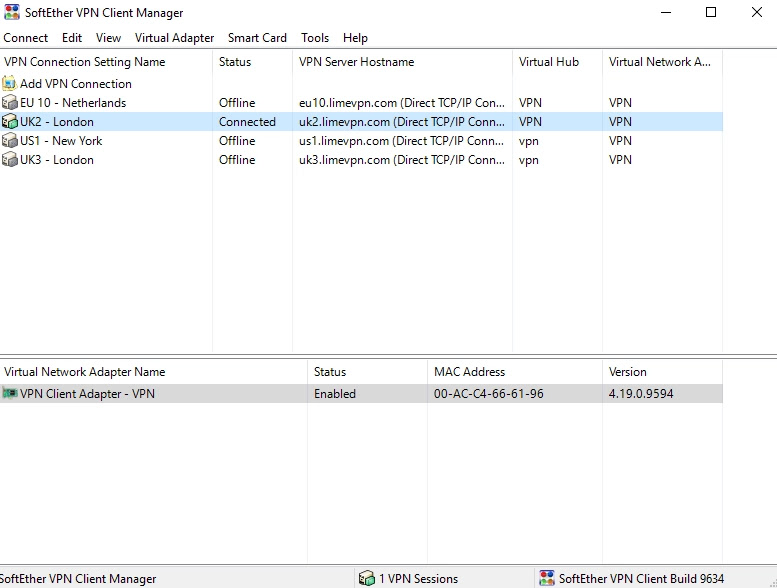This screenshot has height=588, width=777.
Task: Select the uk2.limevpn.com hostname cell
Action: click(x=401, y=122)
